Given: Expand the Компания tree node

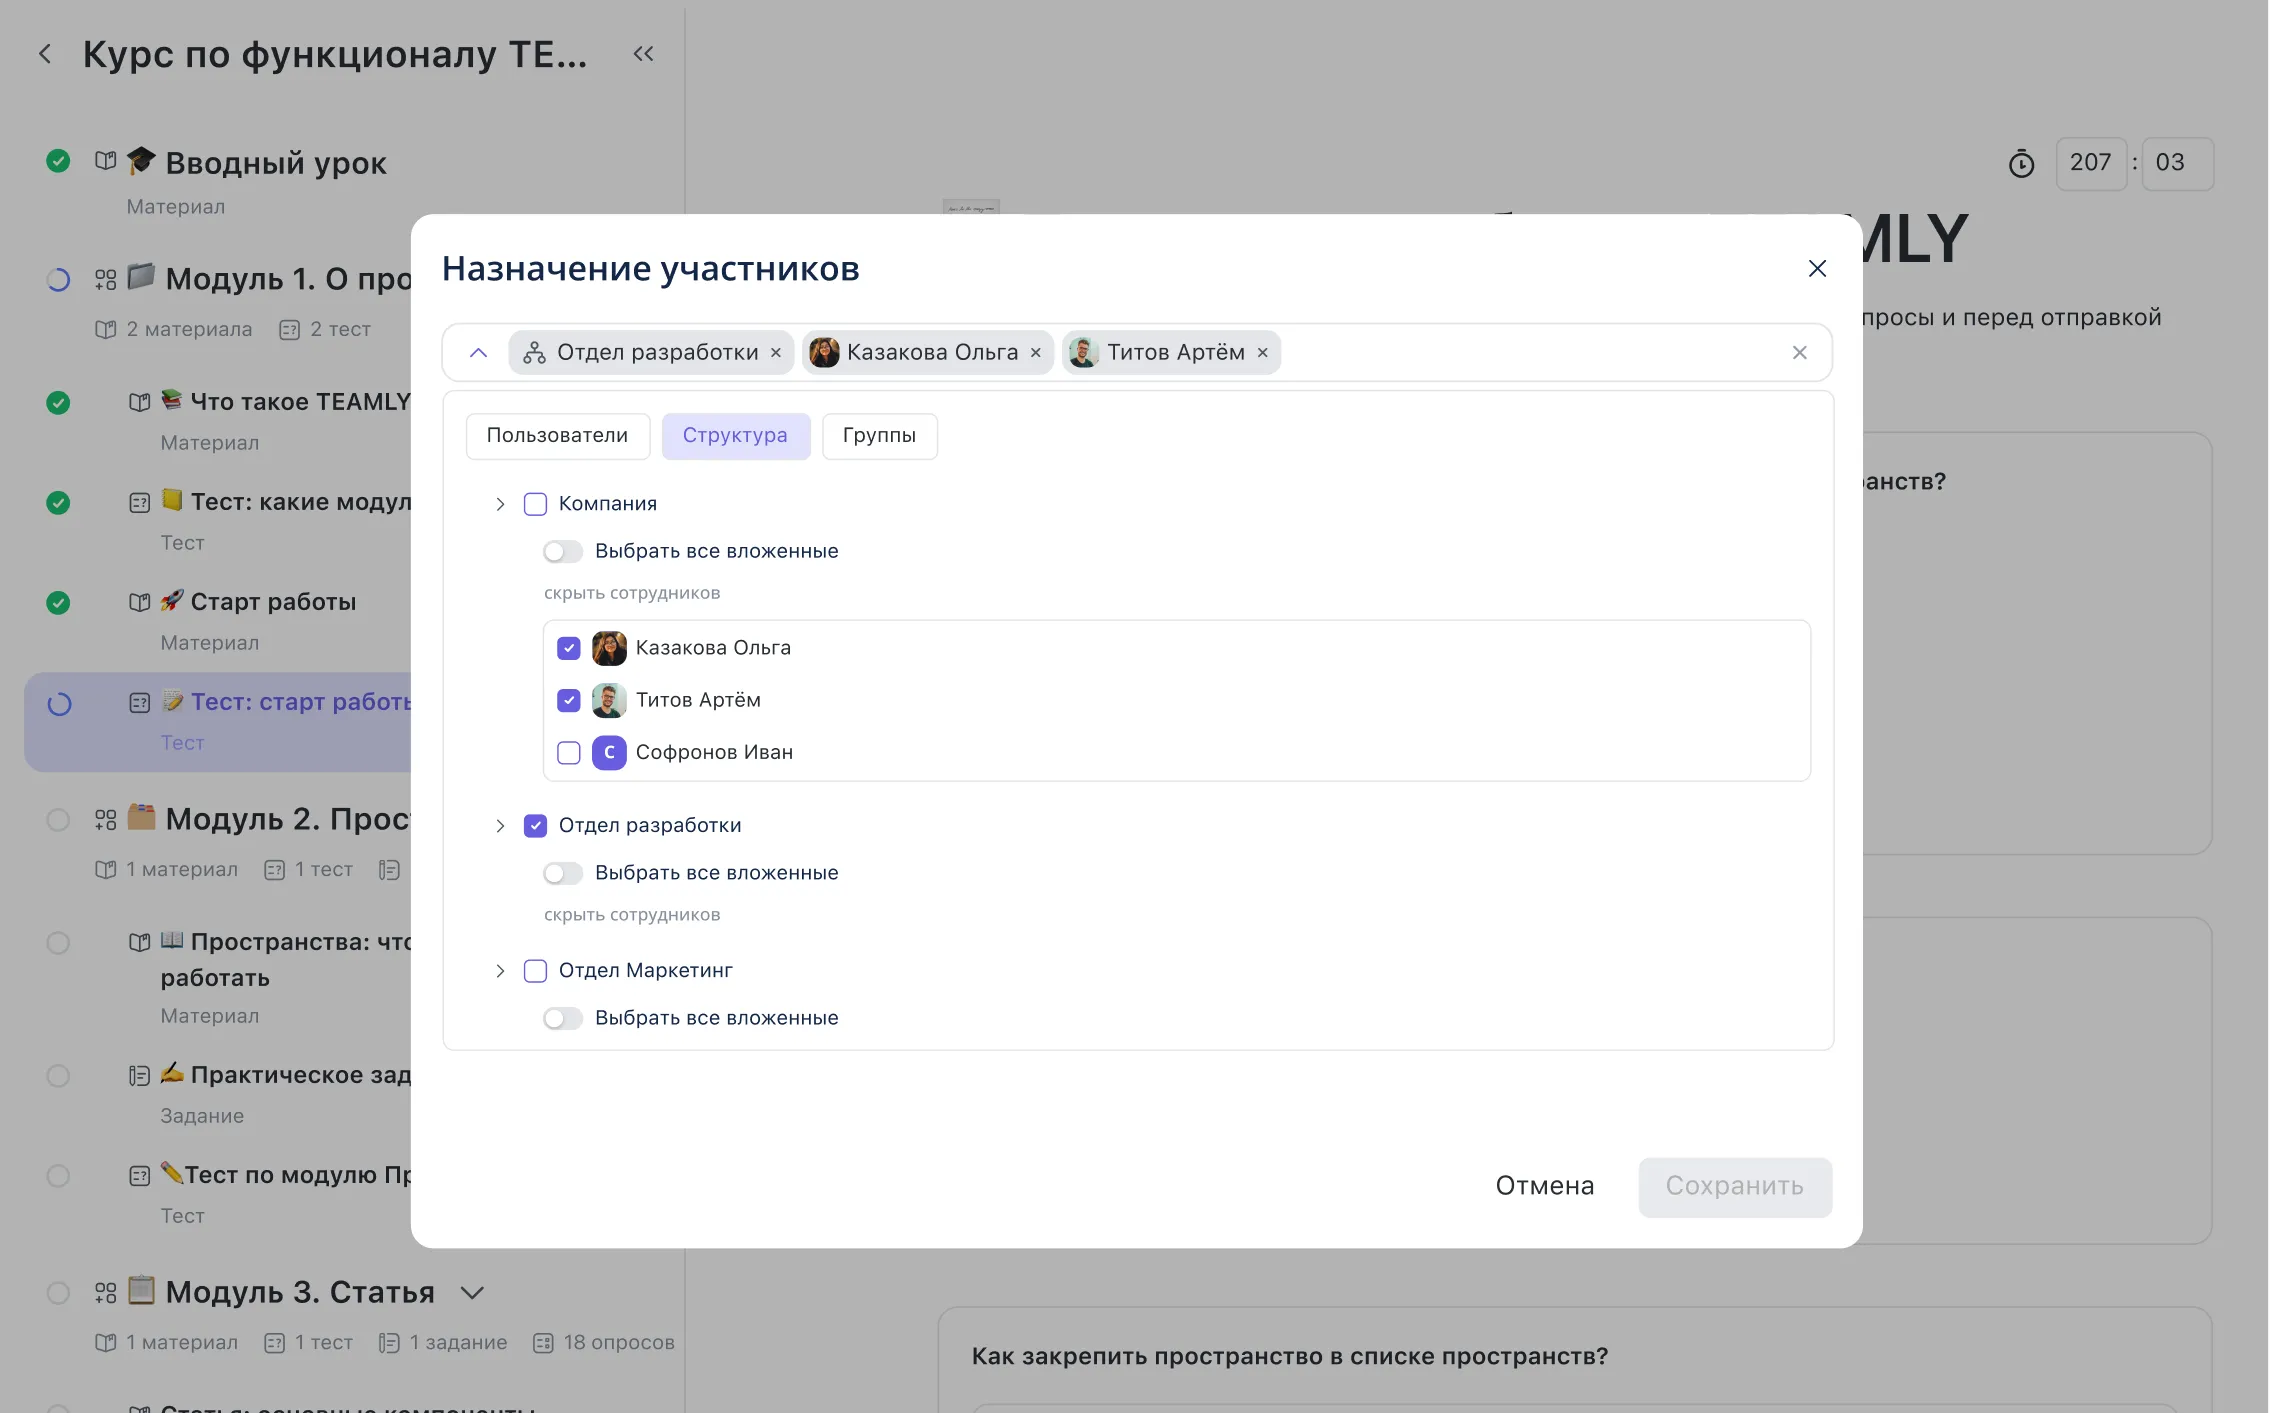Looking at the screenshot, I should (x=500, y=504).
